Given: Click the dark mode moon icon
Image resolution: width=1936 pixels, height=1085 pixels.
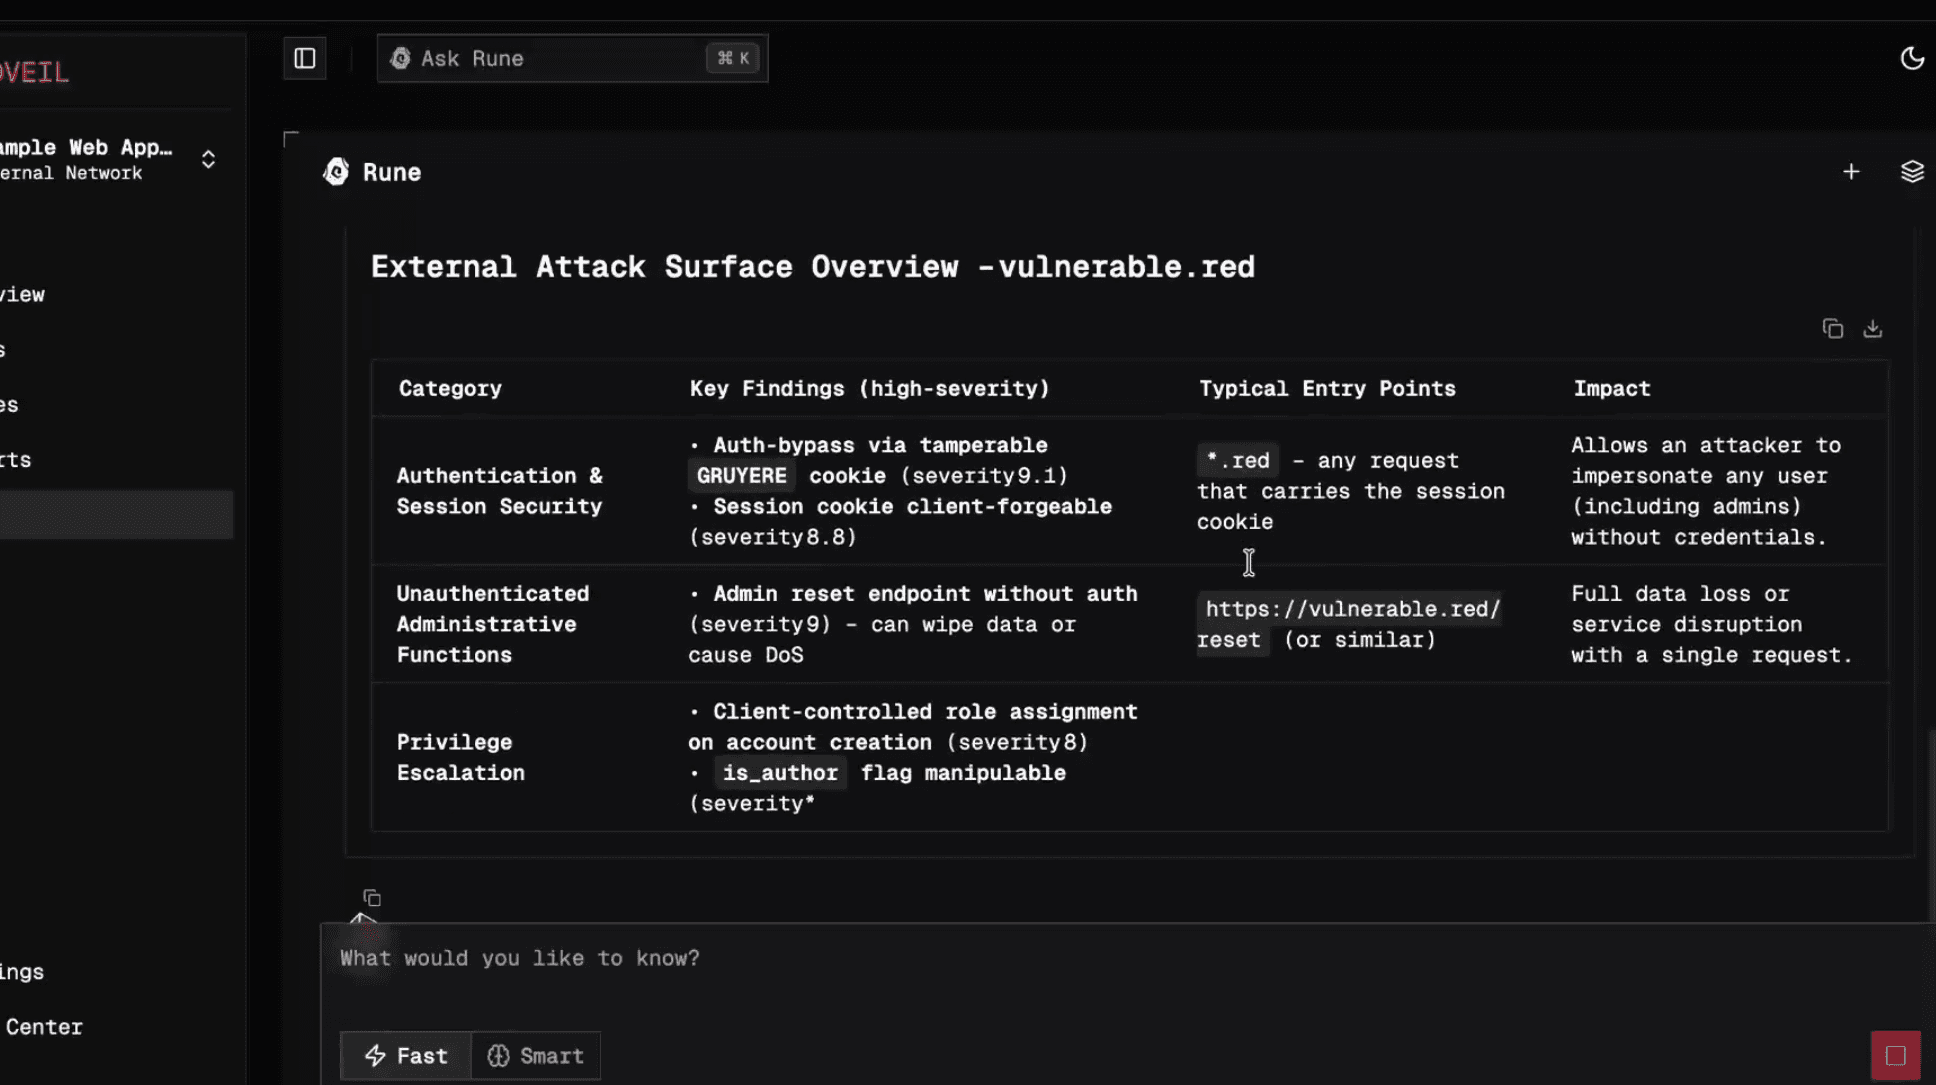Looking at the screenshot, I should pyautogui.click(x=1911, y=59).
